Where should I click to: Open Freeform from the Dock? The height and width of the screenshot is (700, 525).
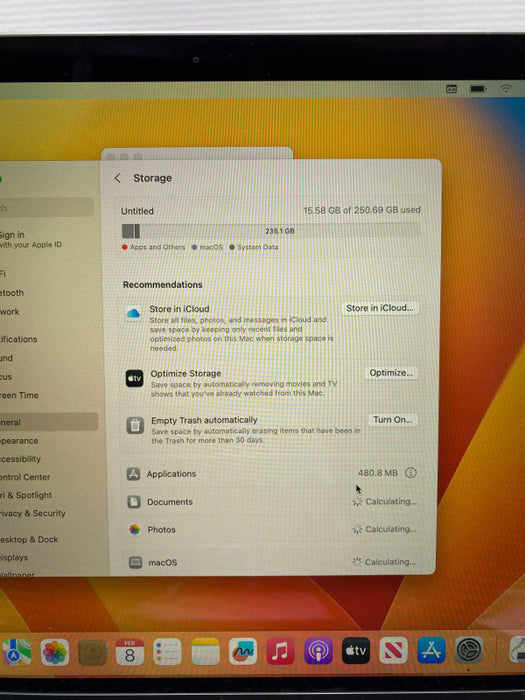click(243, 651)
